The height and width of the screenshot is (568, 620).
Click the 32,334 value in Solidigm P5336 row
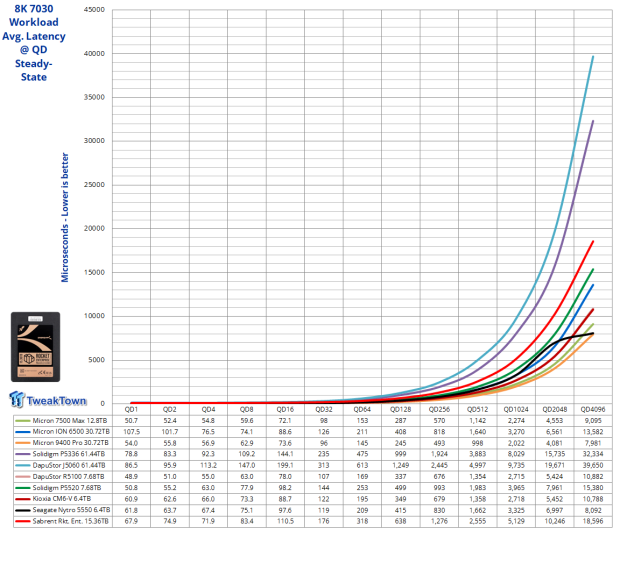593,454
